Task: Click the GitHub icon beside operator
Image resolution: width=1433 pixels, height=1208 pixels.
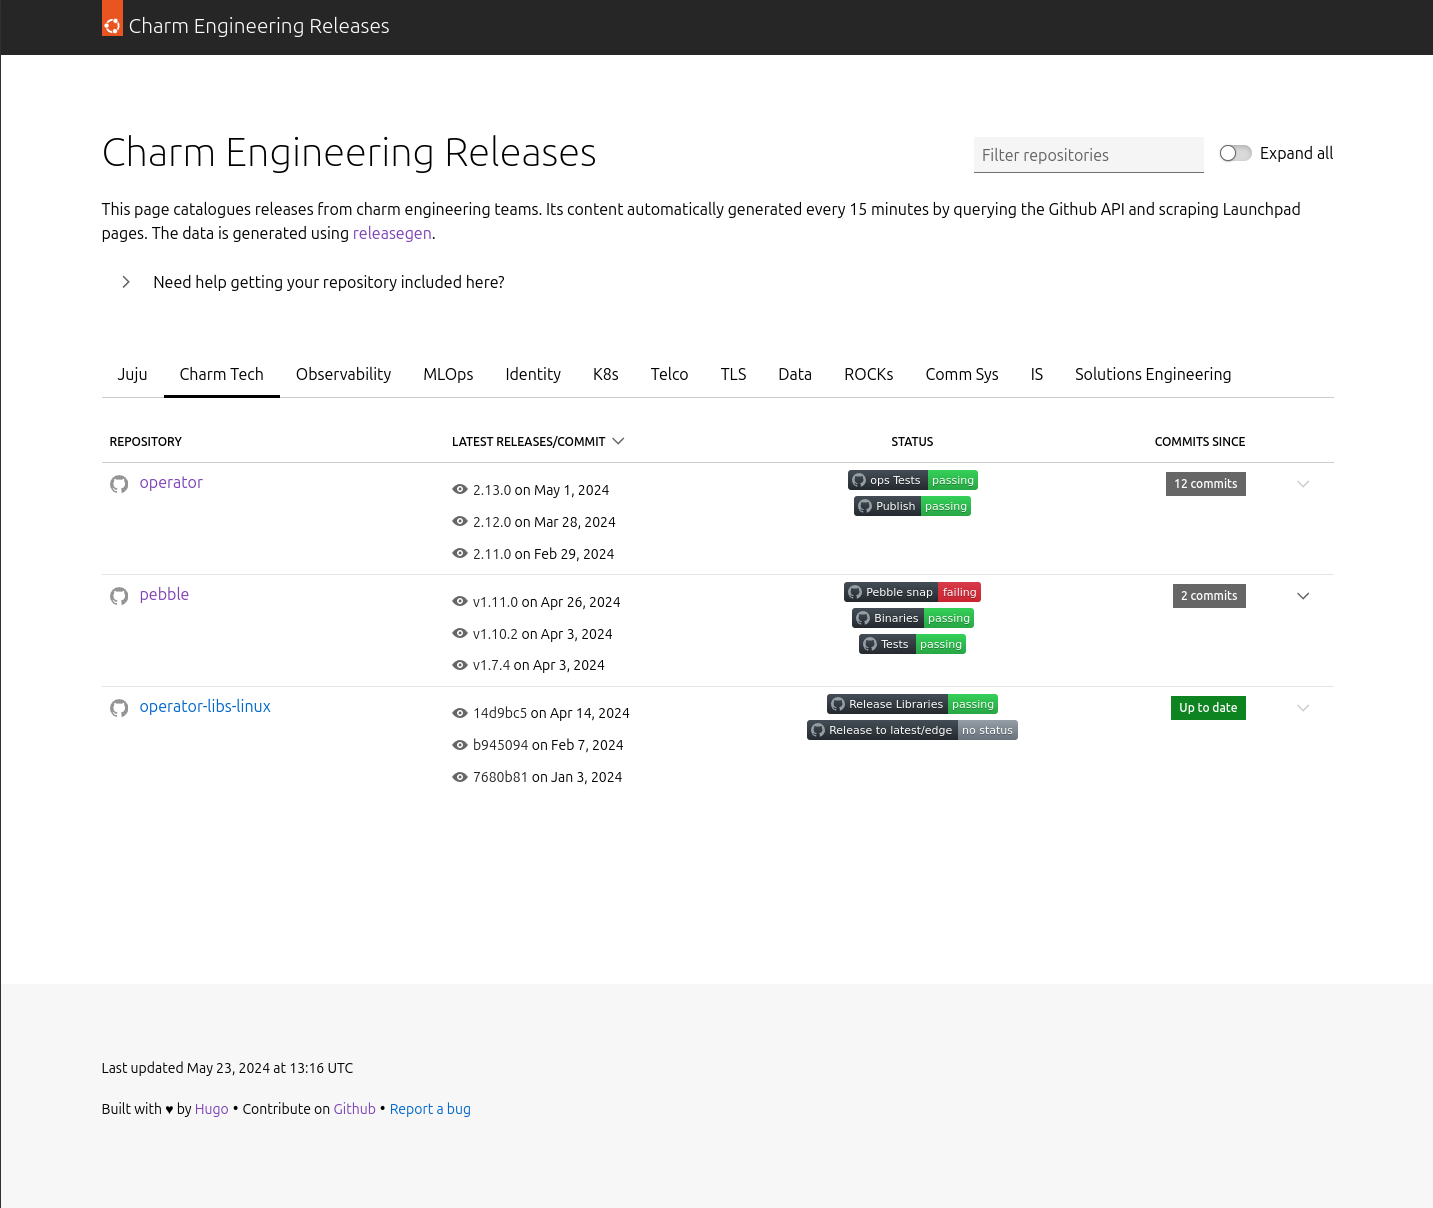Action: (x=119, y=484)
